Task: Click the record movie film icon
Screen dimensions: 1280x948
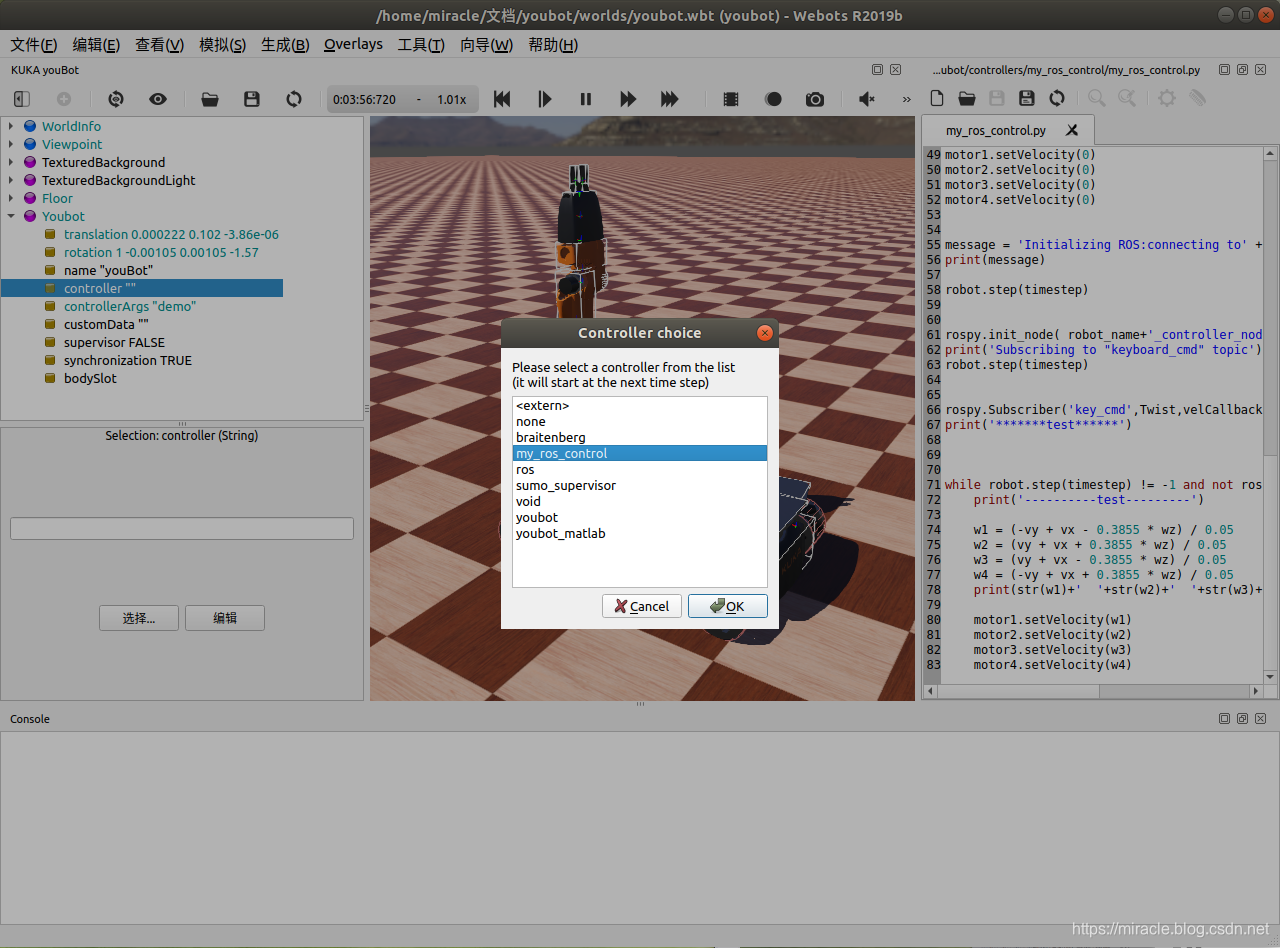Action: click(x=731, y=99)
